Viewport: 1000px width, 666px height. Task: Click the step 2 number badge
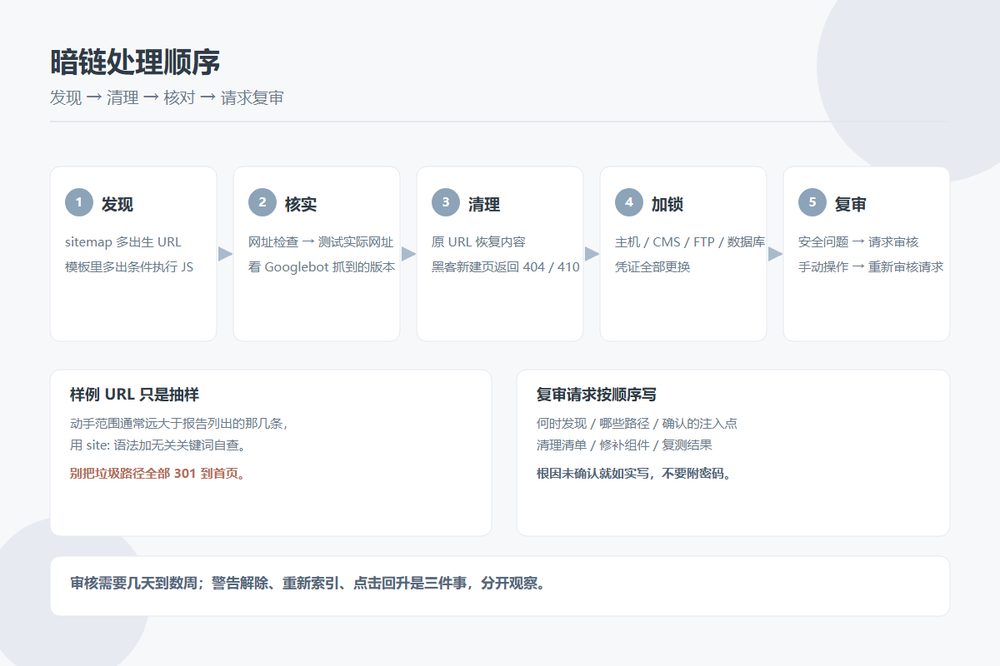[x=262, y=202]
